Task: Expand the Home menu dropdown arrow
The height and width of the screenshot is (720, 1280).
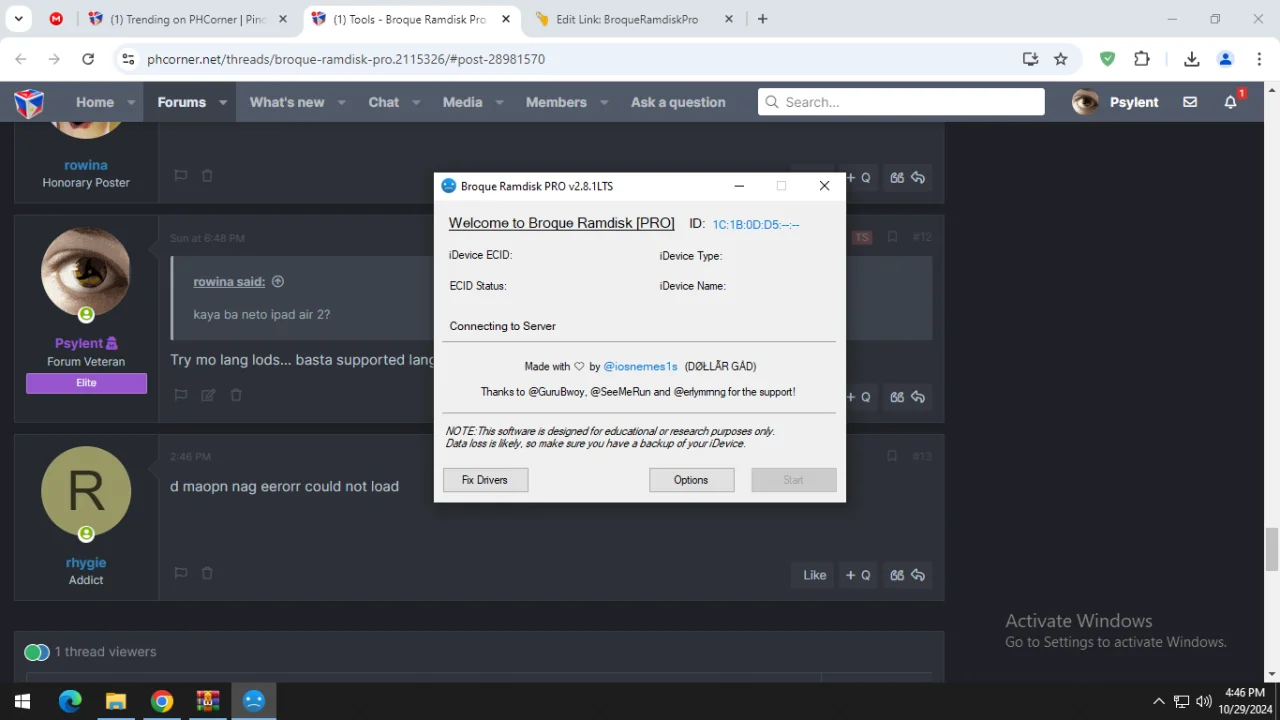Action: 131,102
